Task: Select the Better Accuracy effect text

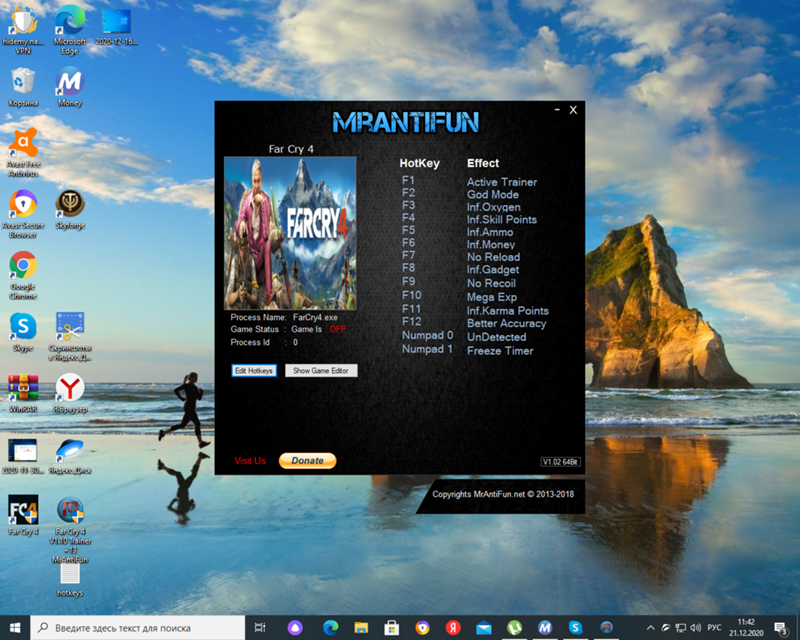Action: pos(507,323)
